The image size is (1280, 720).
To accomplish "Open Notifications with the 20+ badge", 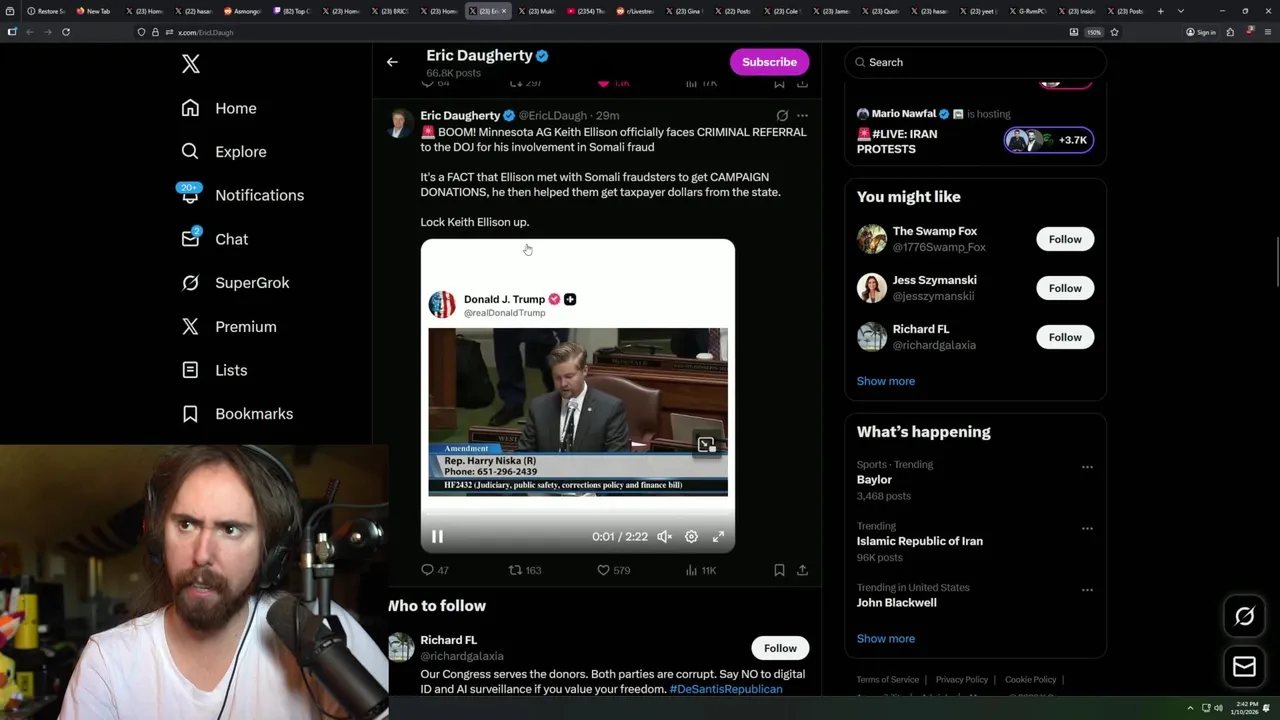I will point(241,195).
